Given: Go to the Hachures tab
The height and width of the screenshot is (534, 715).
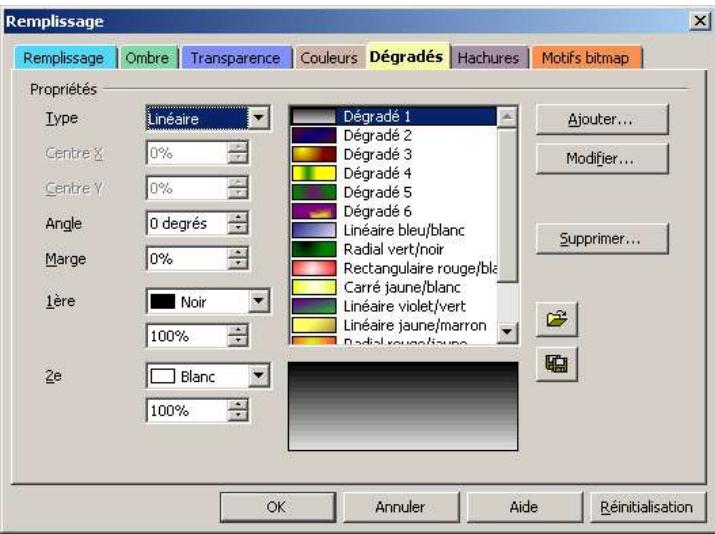Looking at the screenshot, I should coord(488,58).
